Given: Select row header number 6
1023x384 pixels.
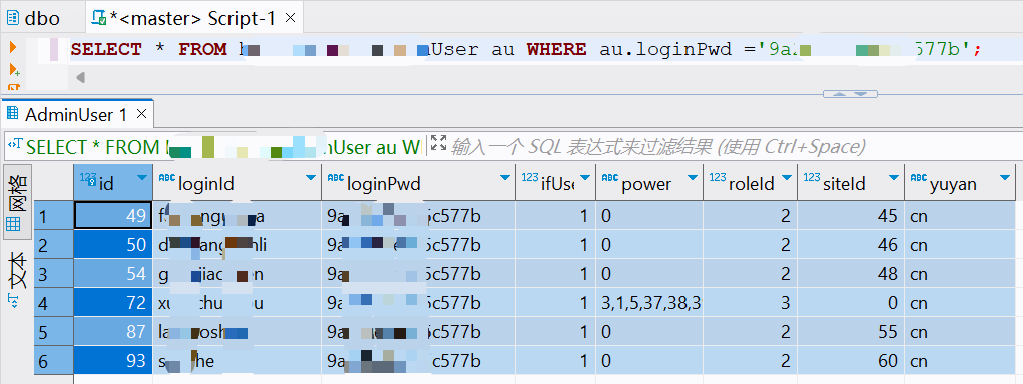Looking at the screenshot, I should pos(53,361).
